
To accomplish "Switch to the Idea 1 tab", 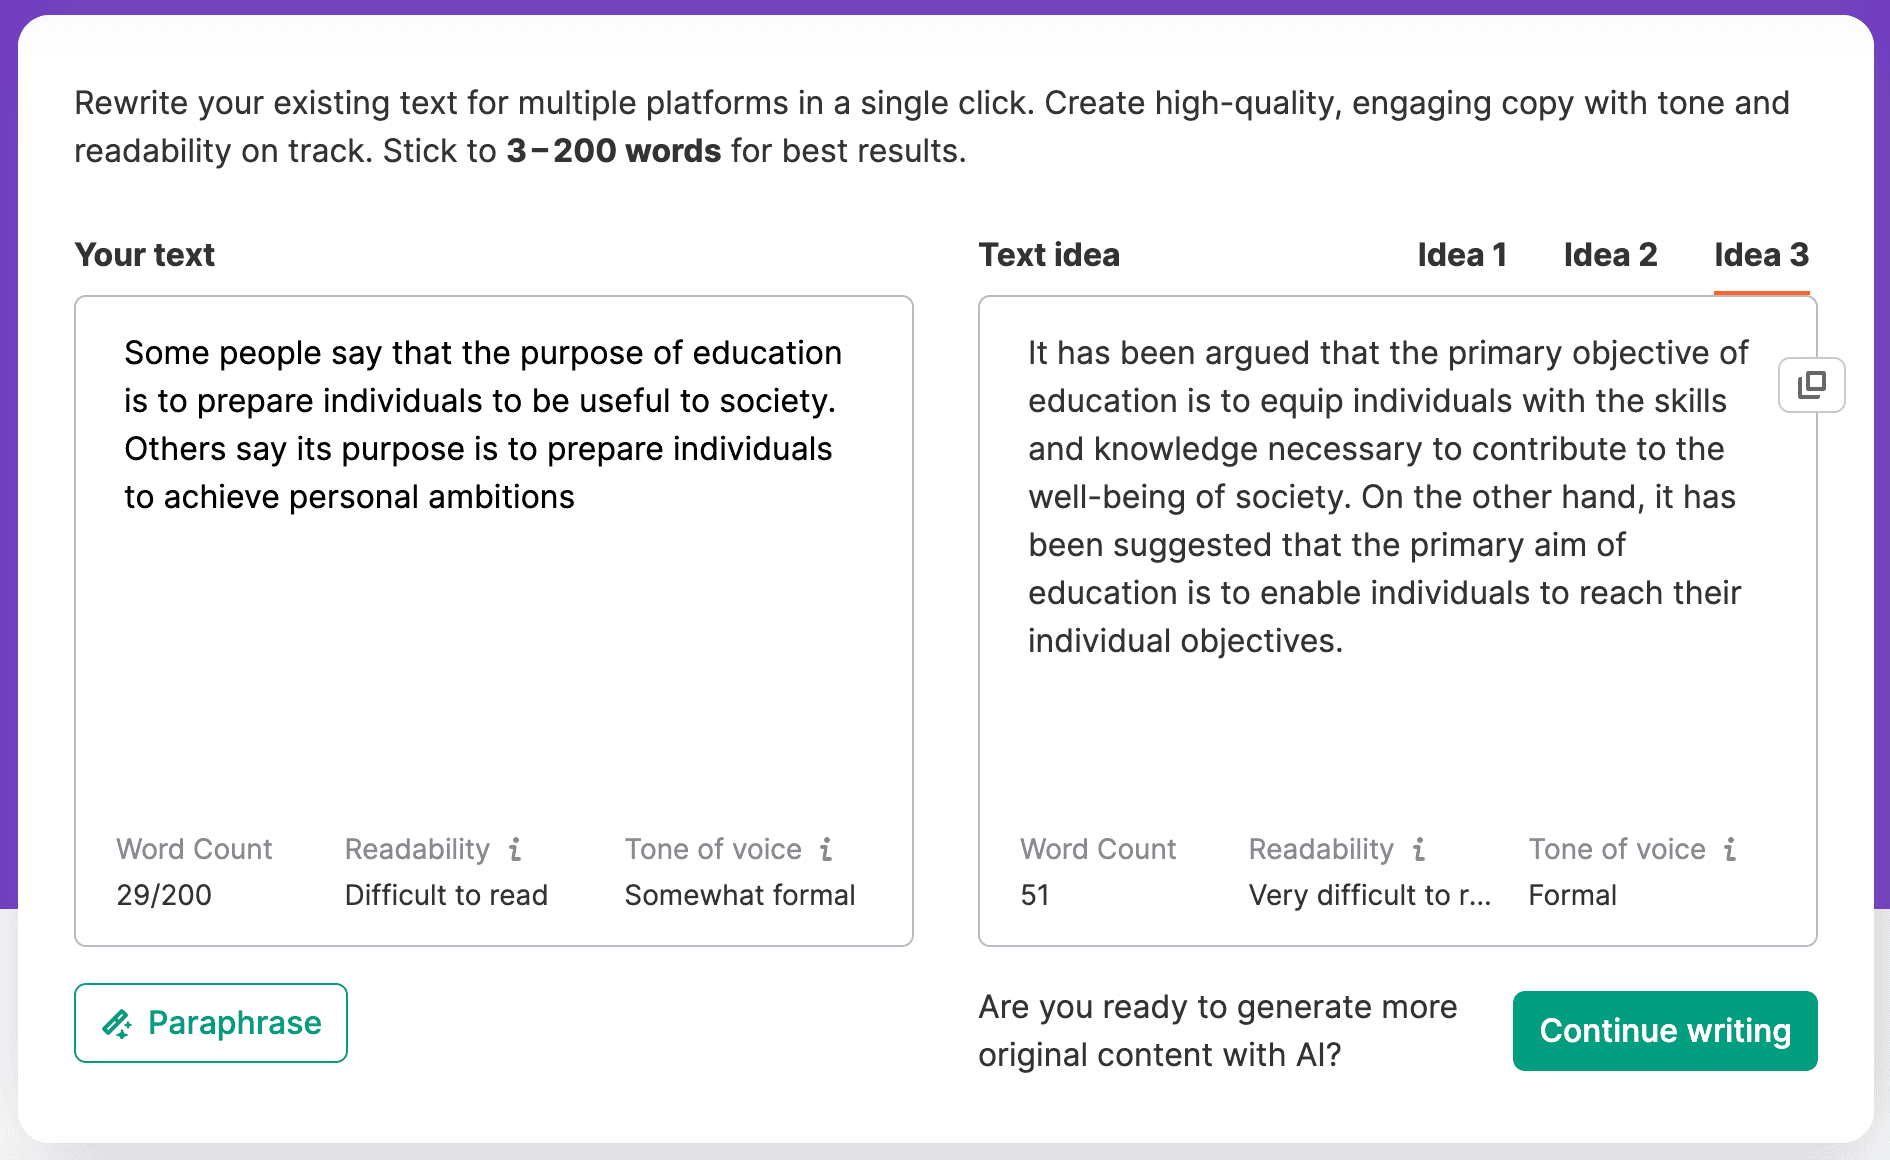I will coord(1461,255).
